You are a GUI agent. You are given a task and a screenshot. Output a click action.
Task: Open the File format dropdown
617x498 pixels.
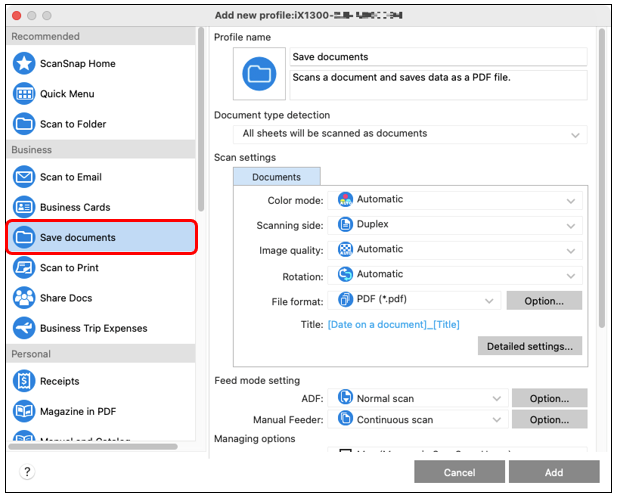coord(414,301)
